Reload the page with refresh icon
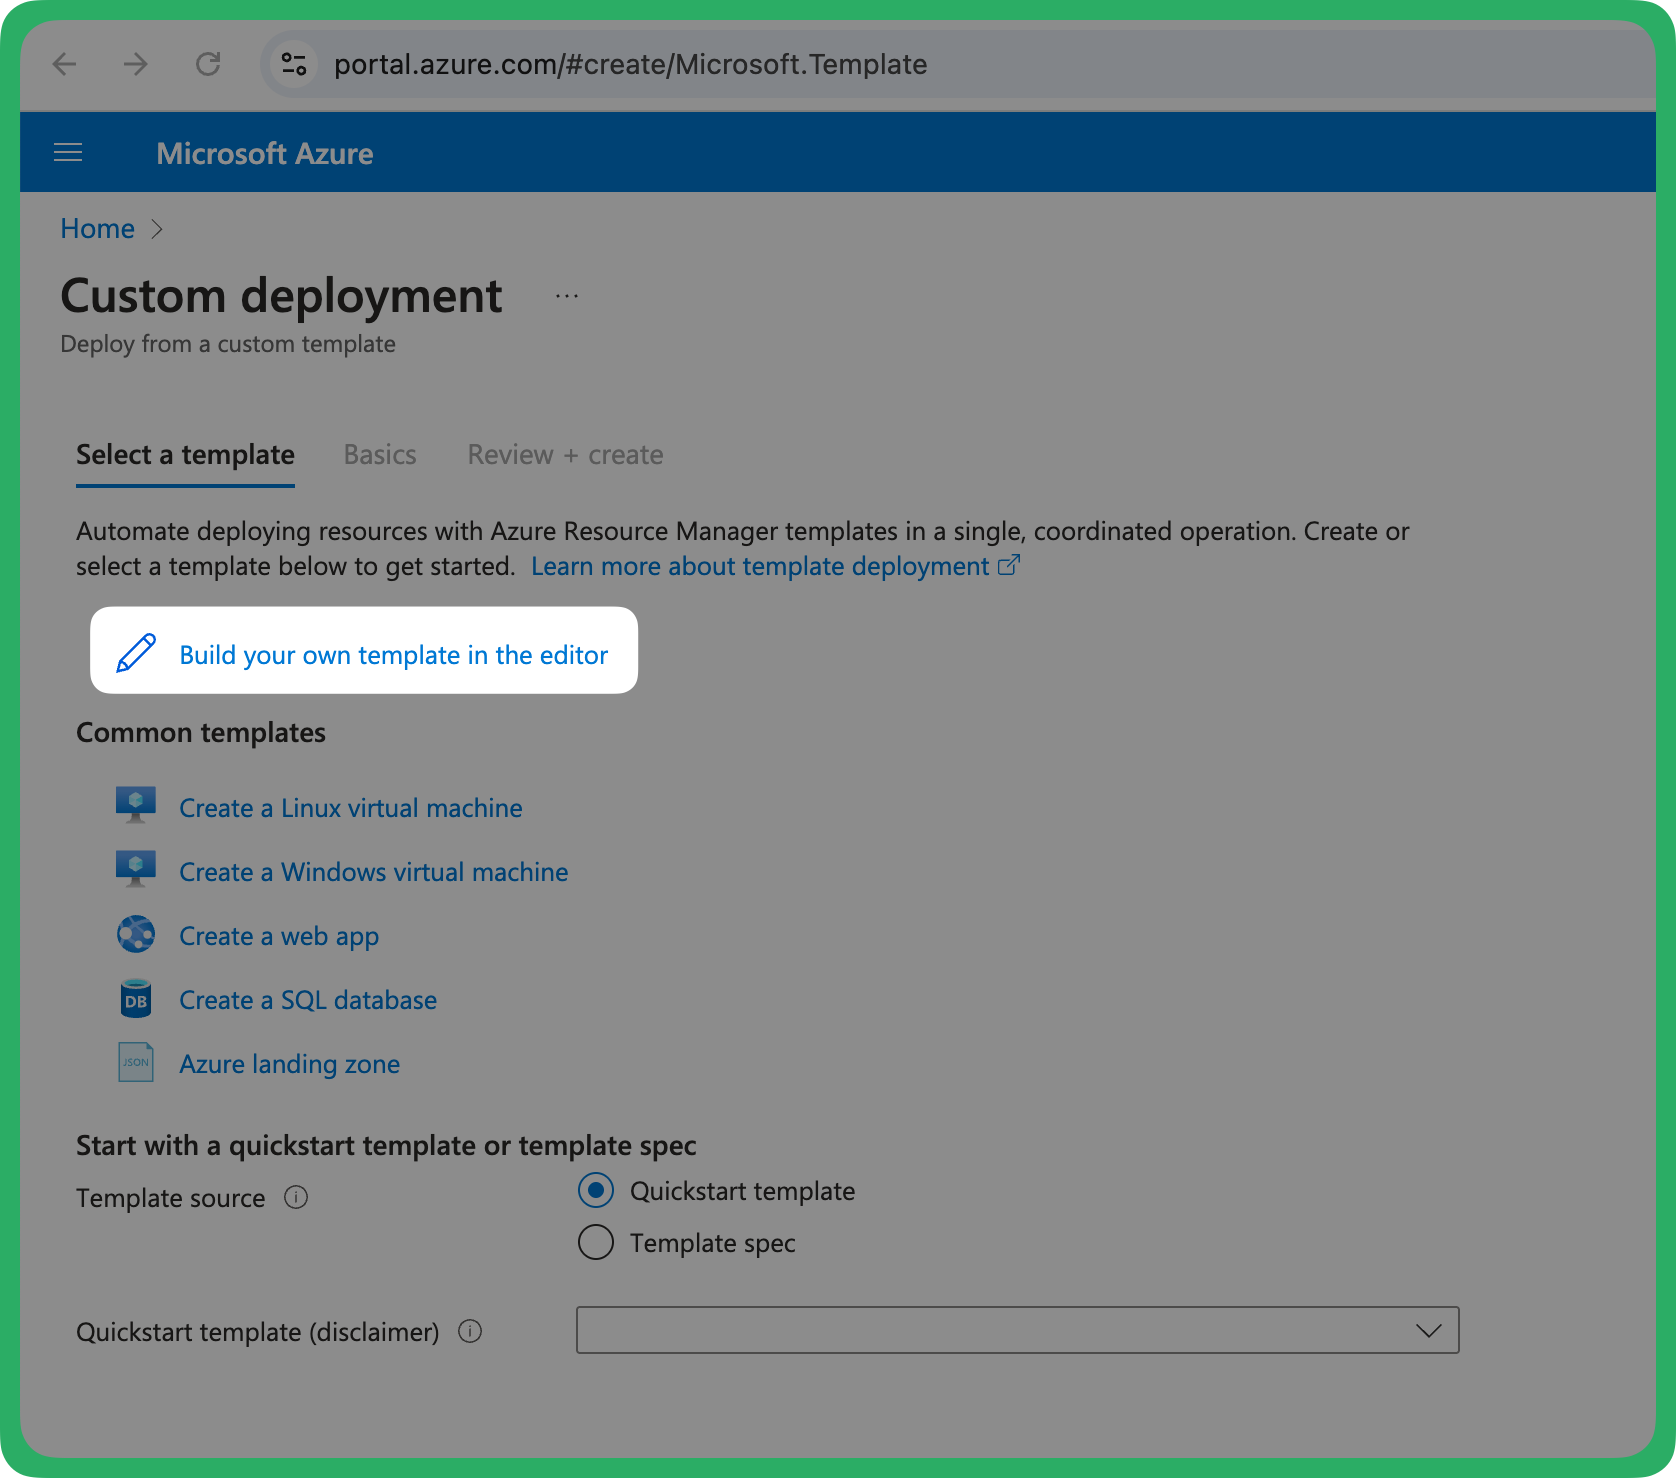 [208, 65]
